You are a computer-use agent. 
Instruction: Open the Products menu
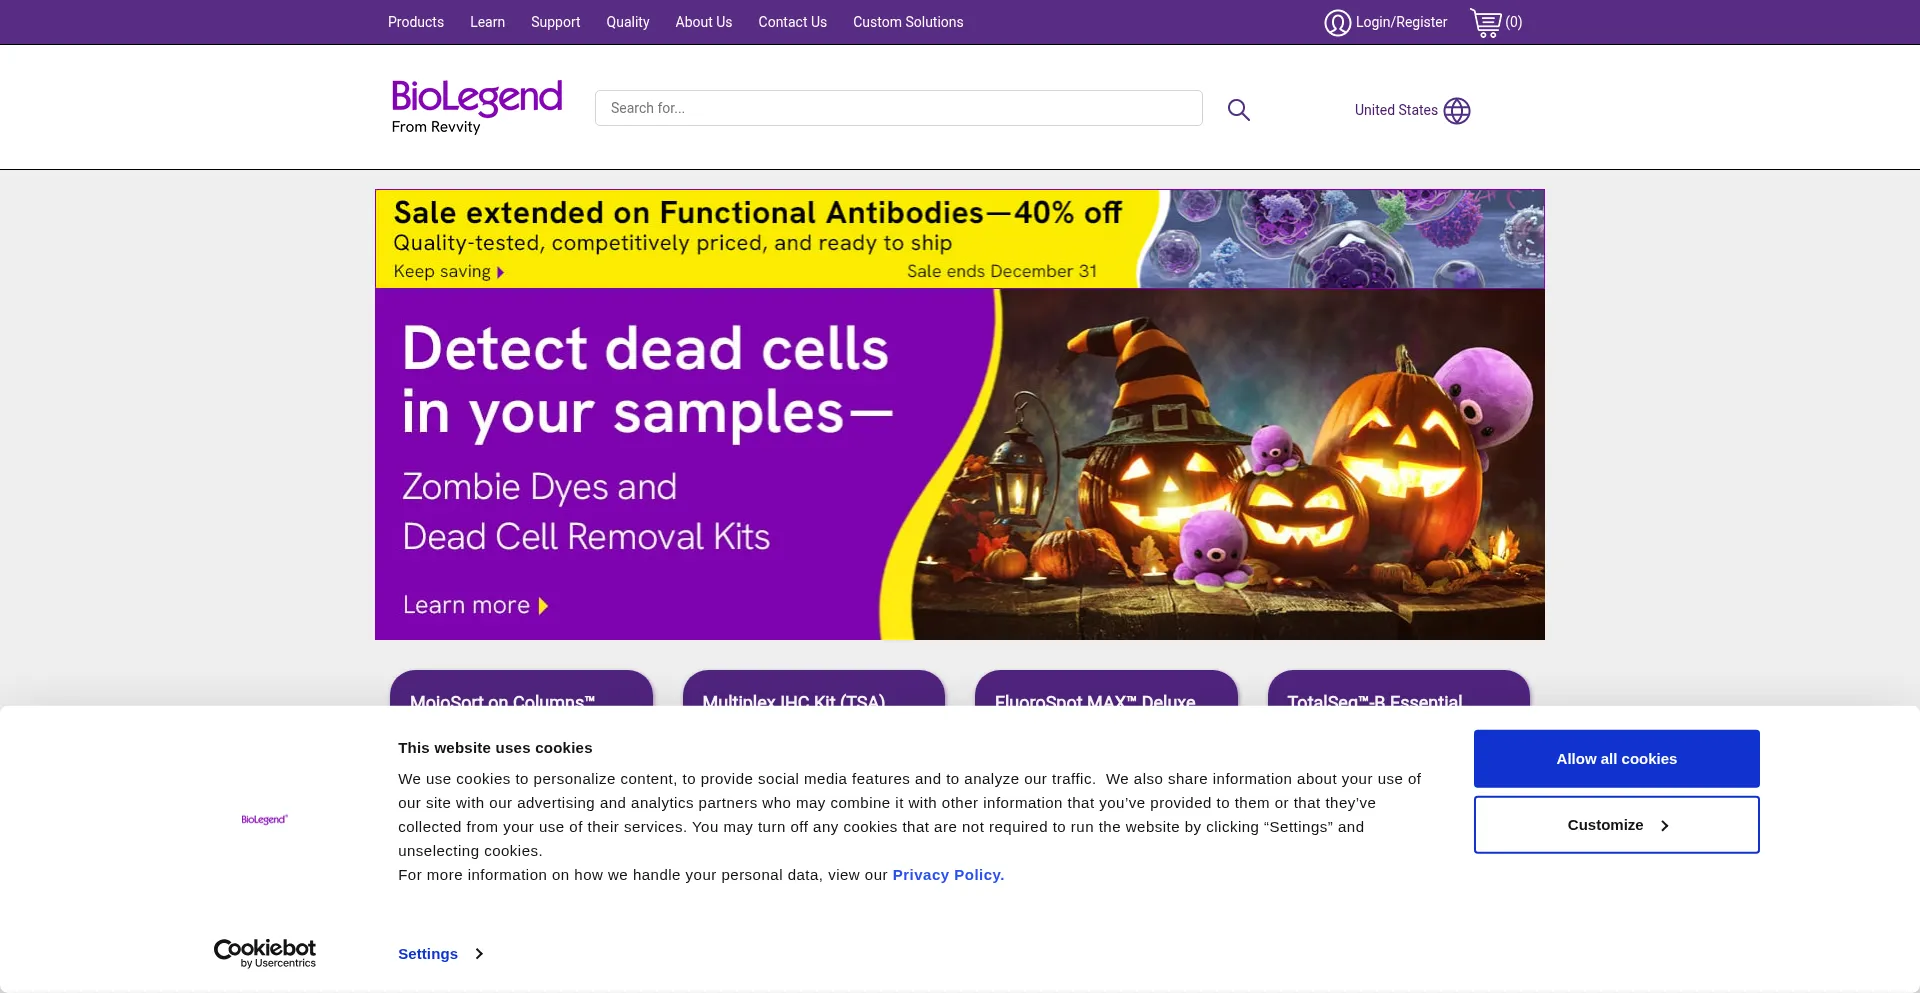click(416, 22)
